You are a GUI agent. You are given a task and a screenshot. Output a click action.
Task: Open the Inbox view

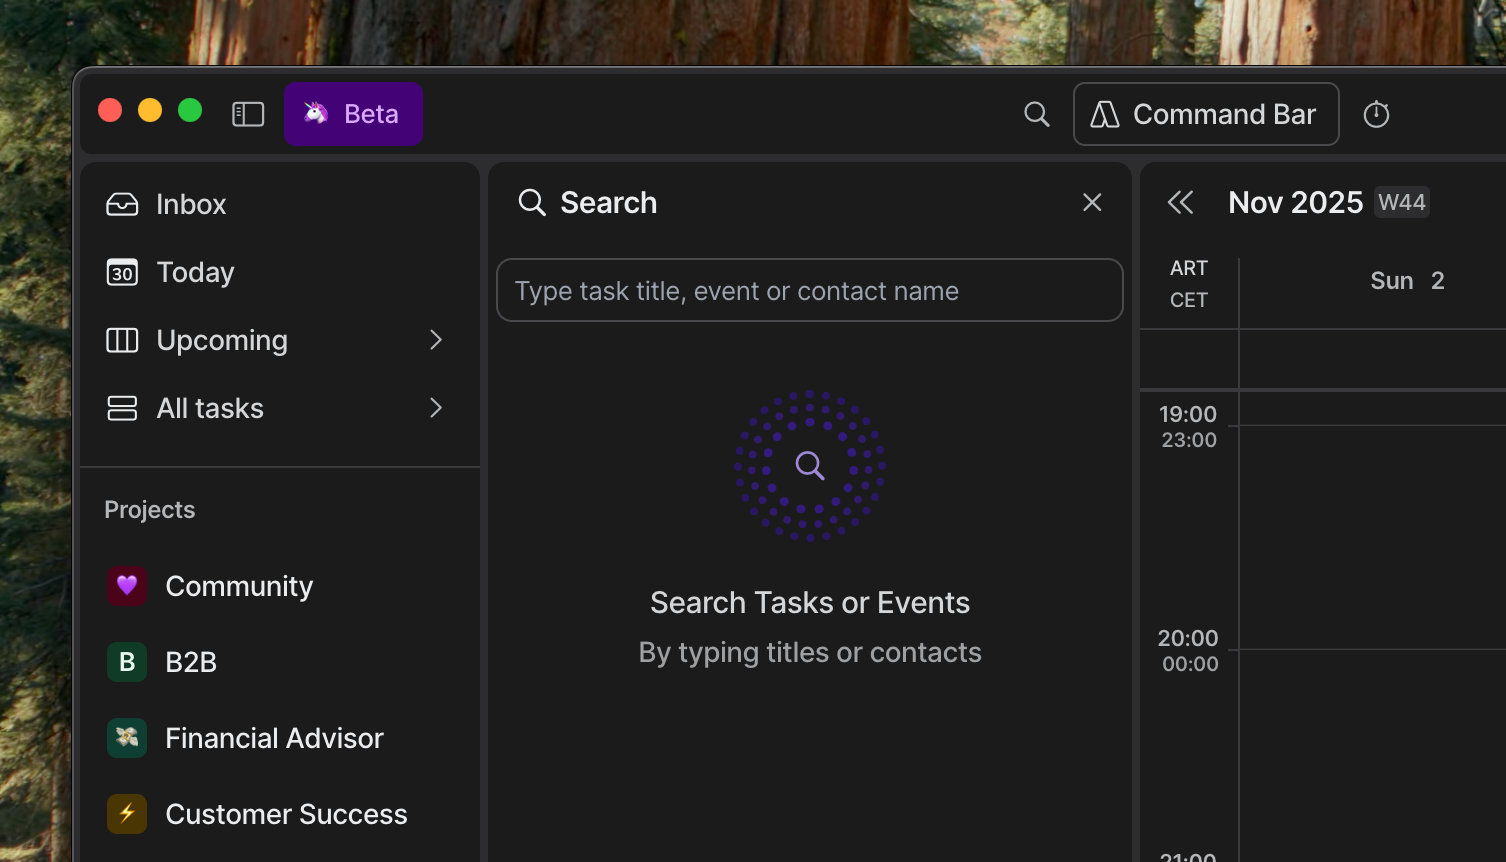[190, 204]
